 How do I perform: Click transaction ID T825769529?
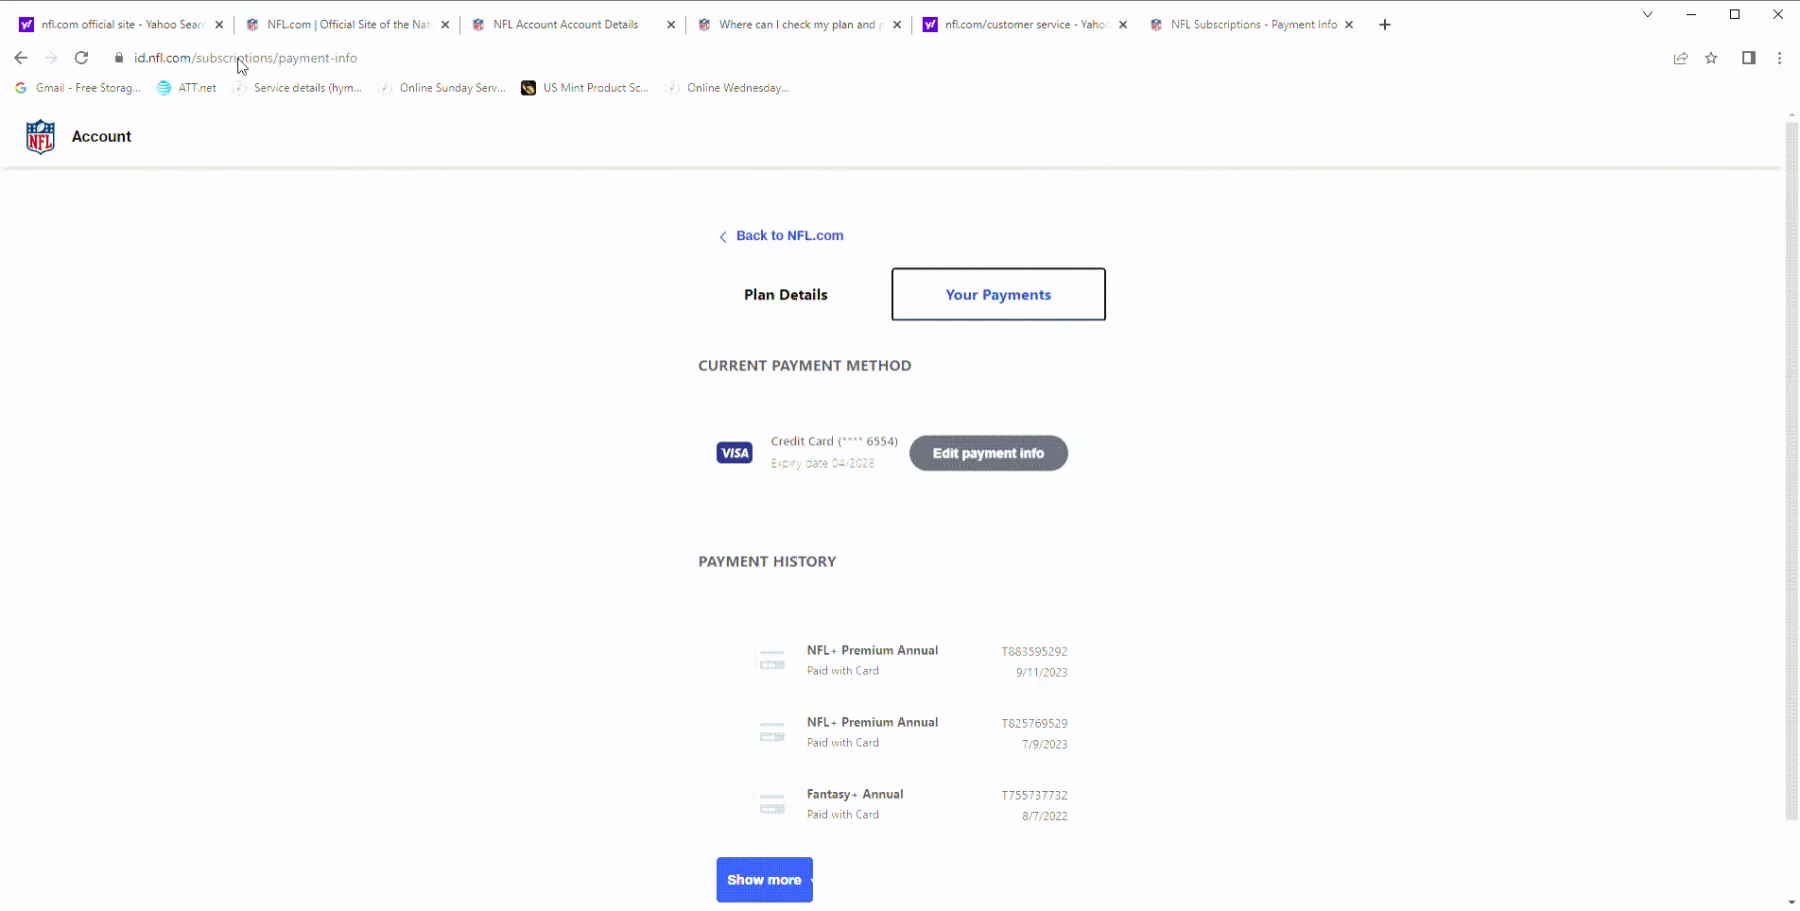(1034, 723)
